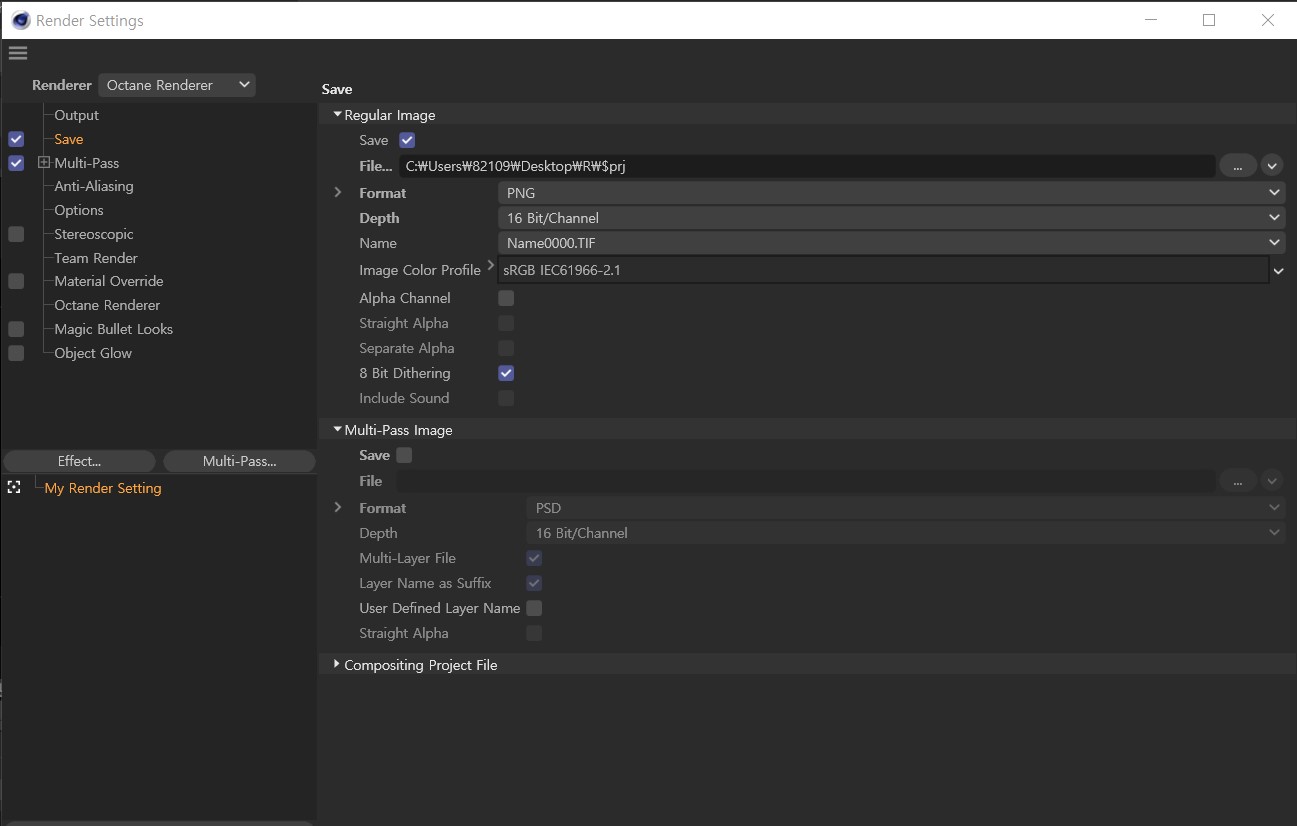Enable the Magic Bullet Looks checkbox
Screen dimensions: 1297x826
coord(16,329)
